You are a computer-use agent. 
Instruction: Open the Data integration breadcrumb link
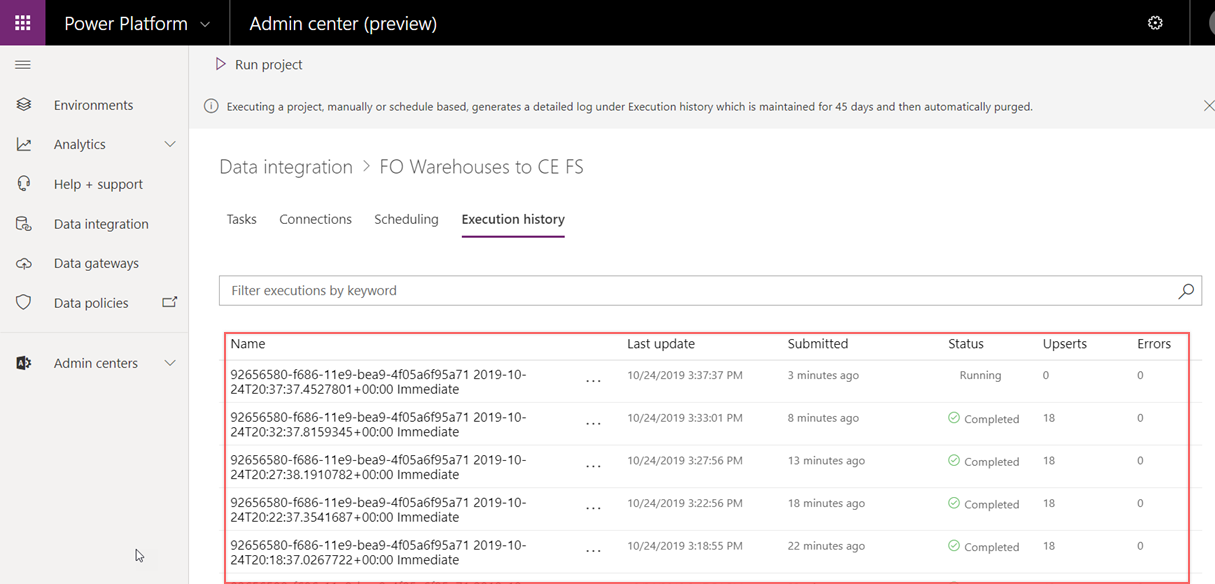tap(286, 166)
